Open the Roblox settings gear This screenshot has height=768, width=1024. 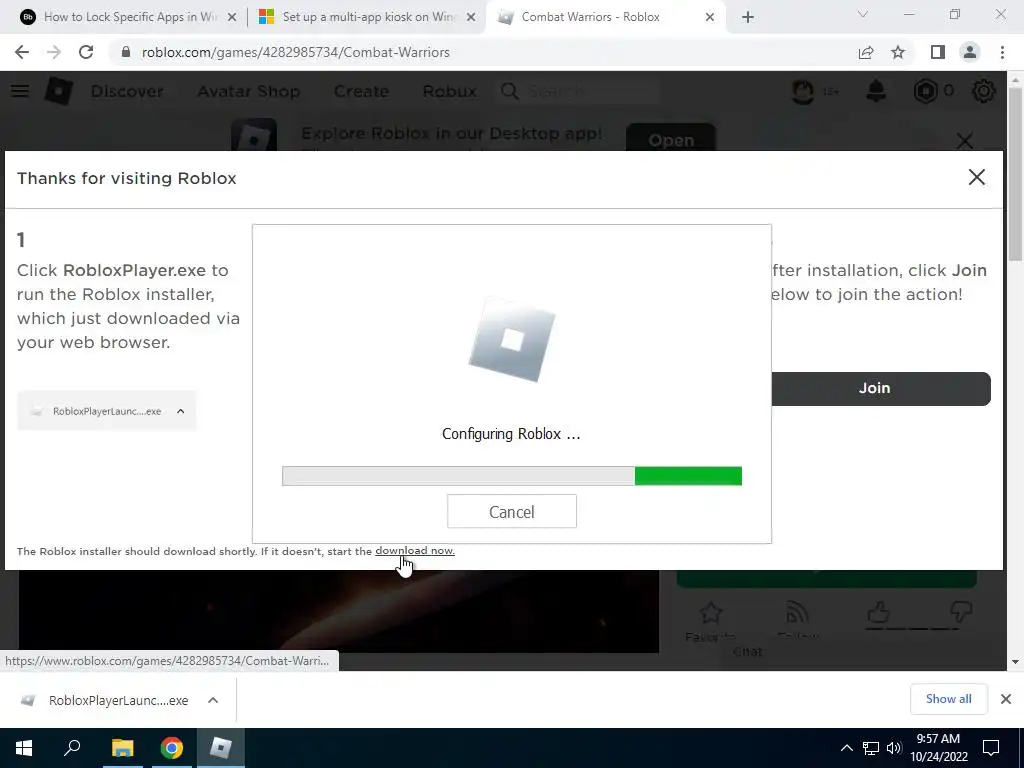[x=984, y=91]
